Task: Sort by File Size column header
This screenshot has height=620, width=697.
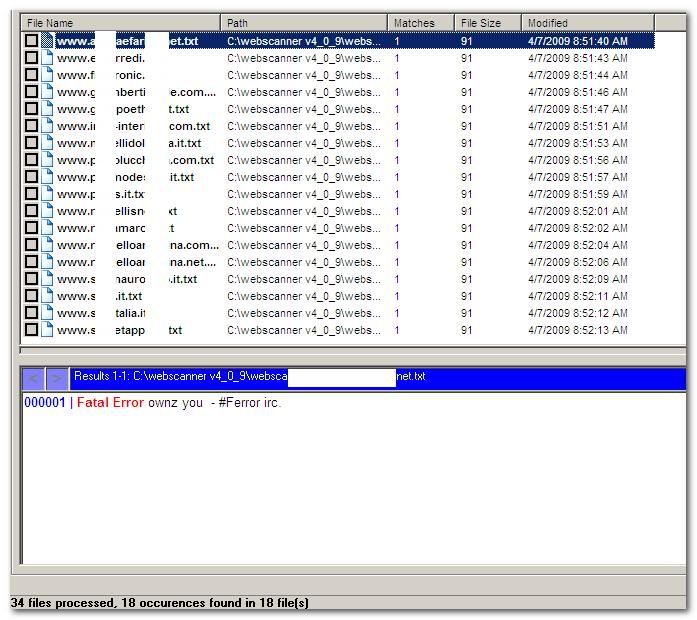Action: tap(487, 22)
